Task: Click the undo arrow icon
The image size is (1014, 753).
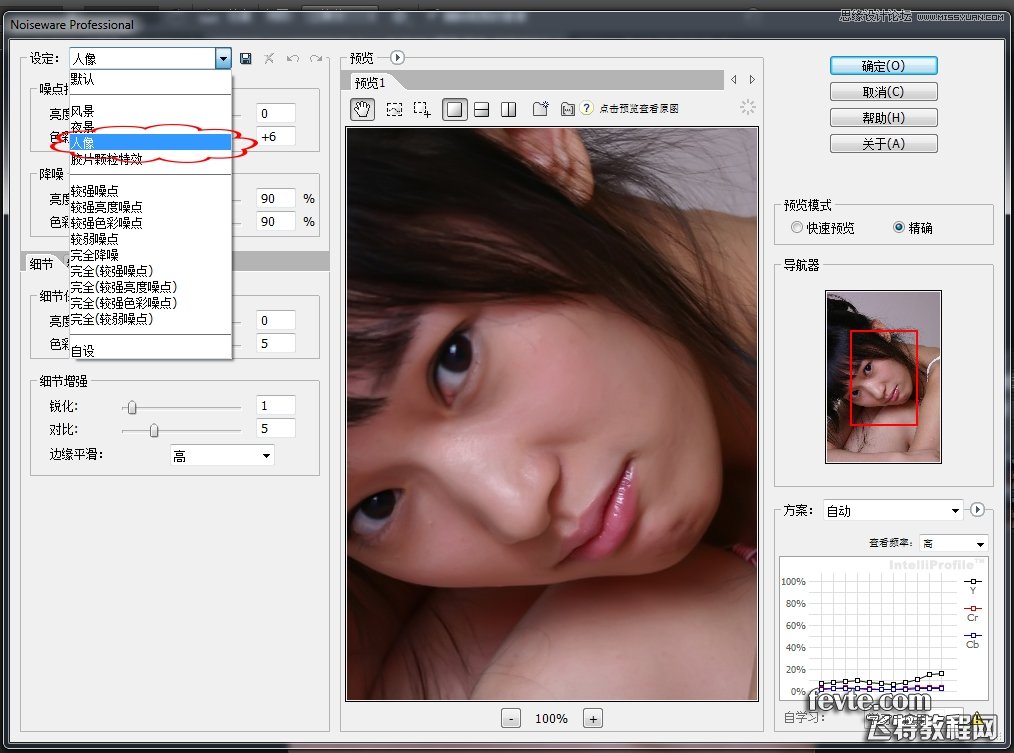Action: coord(292,59)
